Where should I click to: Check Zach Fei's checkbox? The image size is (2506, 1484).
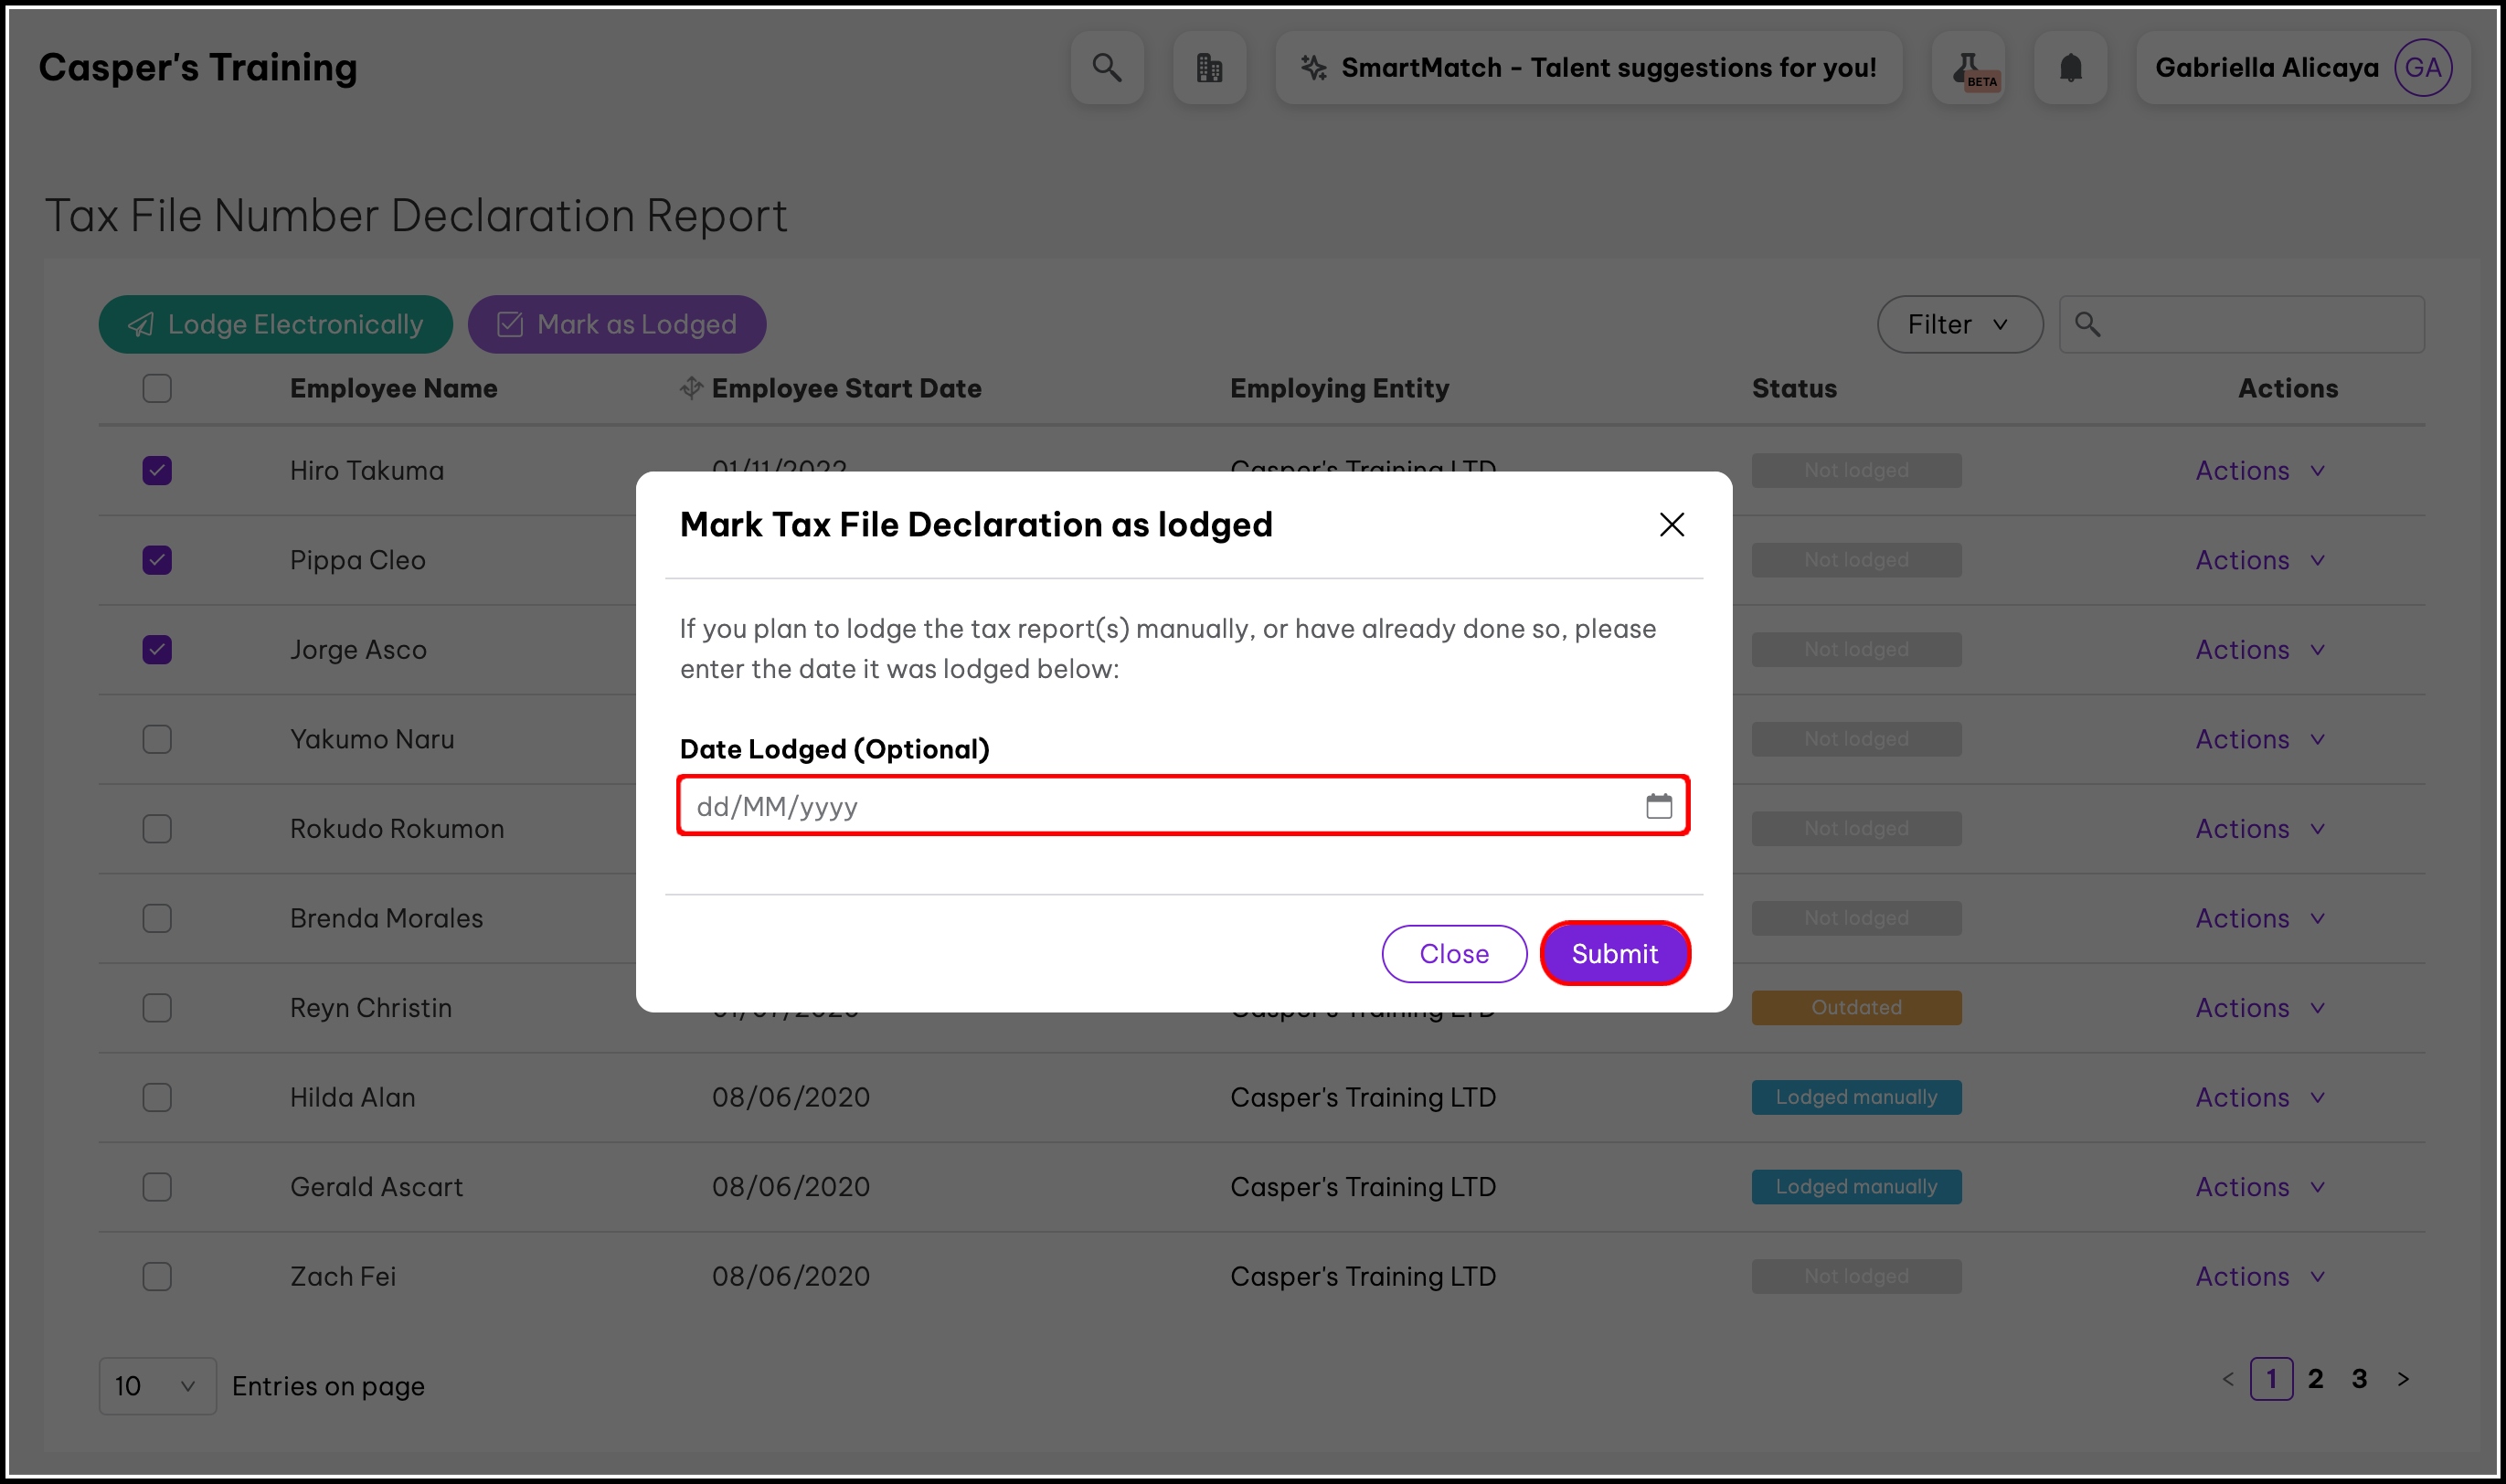pos(157,1276)
